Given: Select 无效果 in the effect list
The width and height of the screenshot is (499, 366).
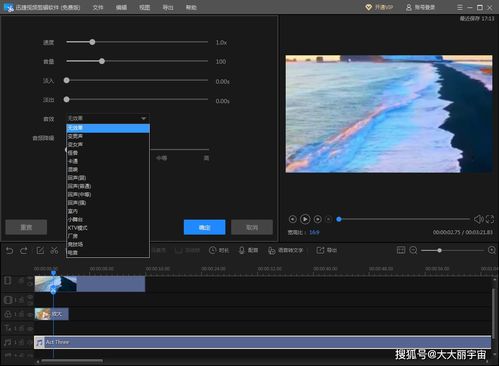Looking at the screenshot, I should coord(108,128).
